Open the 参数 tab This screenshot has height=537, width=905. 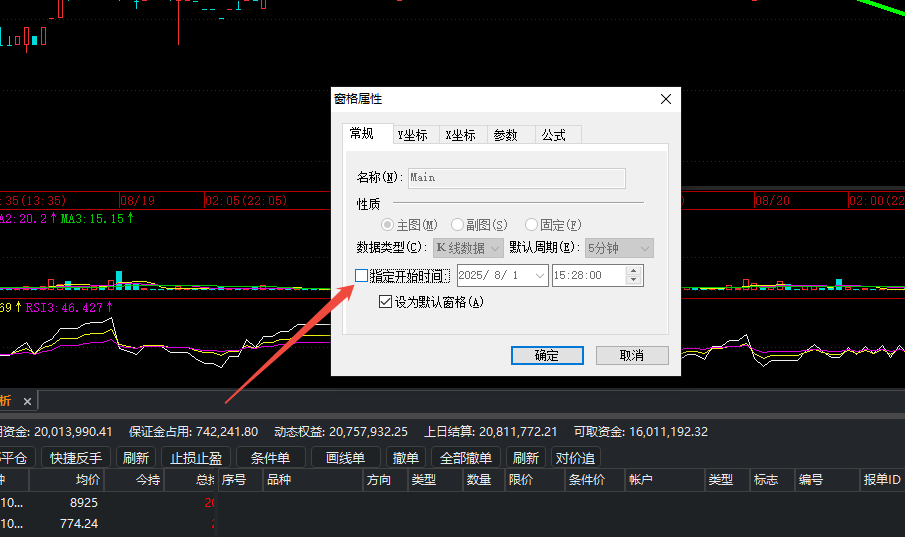point(506,135)
